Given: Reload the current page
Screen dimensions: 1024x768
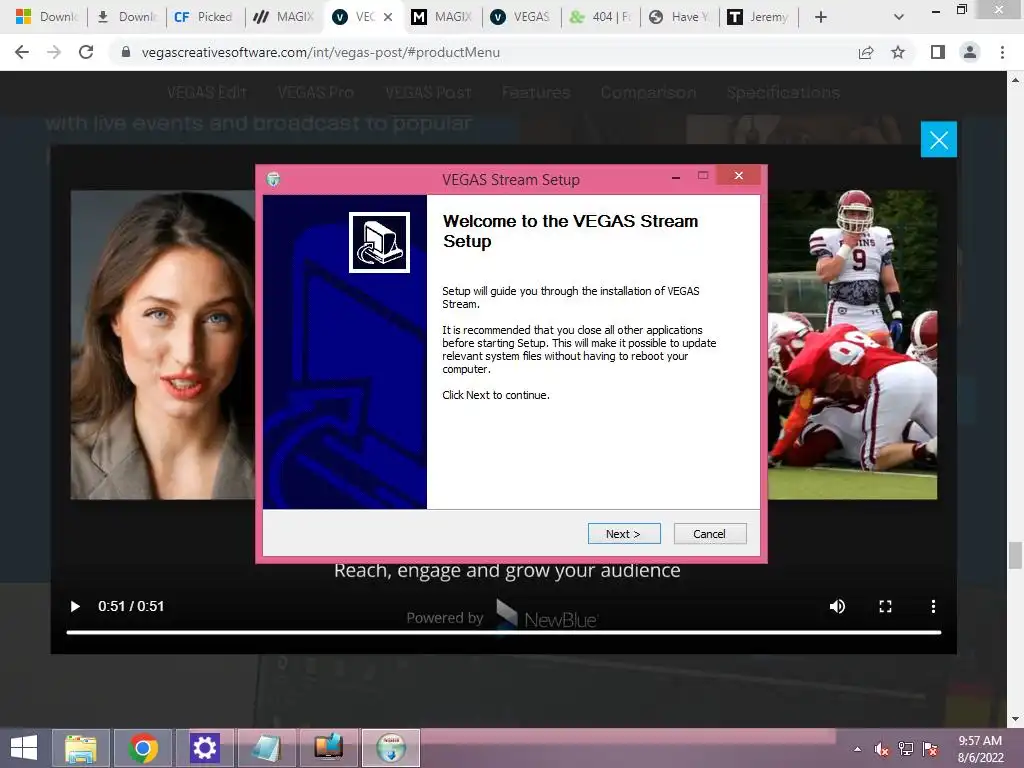Looking at the screenshot, I should coord(86,52).
